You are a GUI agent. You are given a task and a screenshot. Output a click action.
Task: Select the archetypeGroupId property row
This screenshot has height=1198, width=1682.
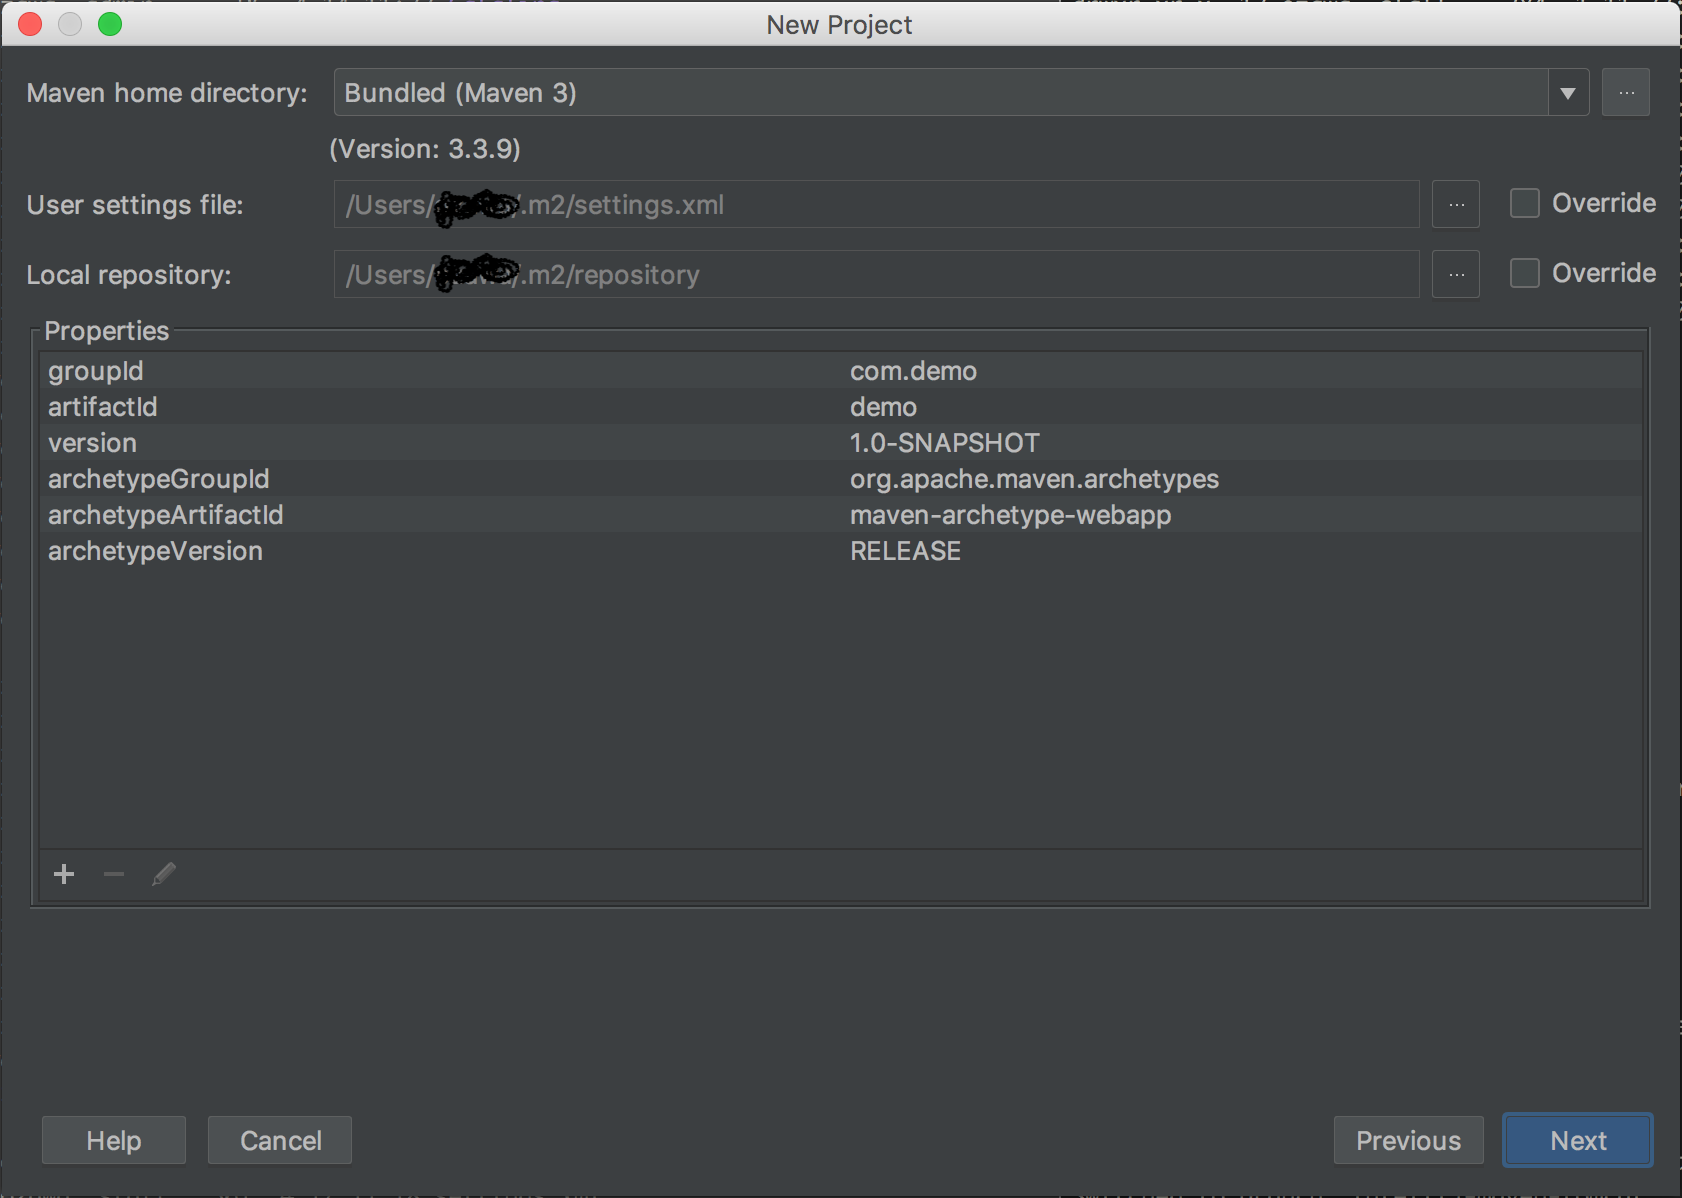pos(841,479)
